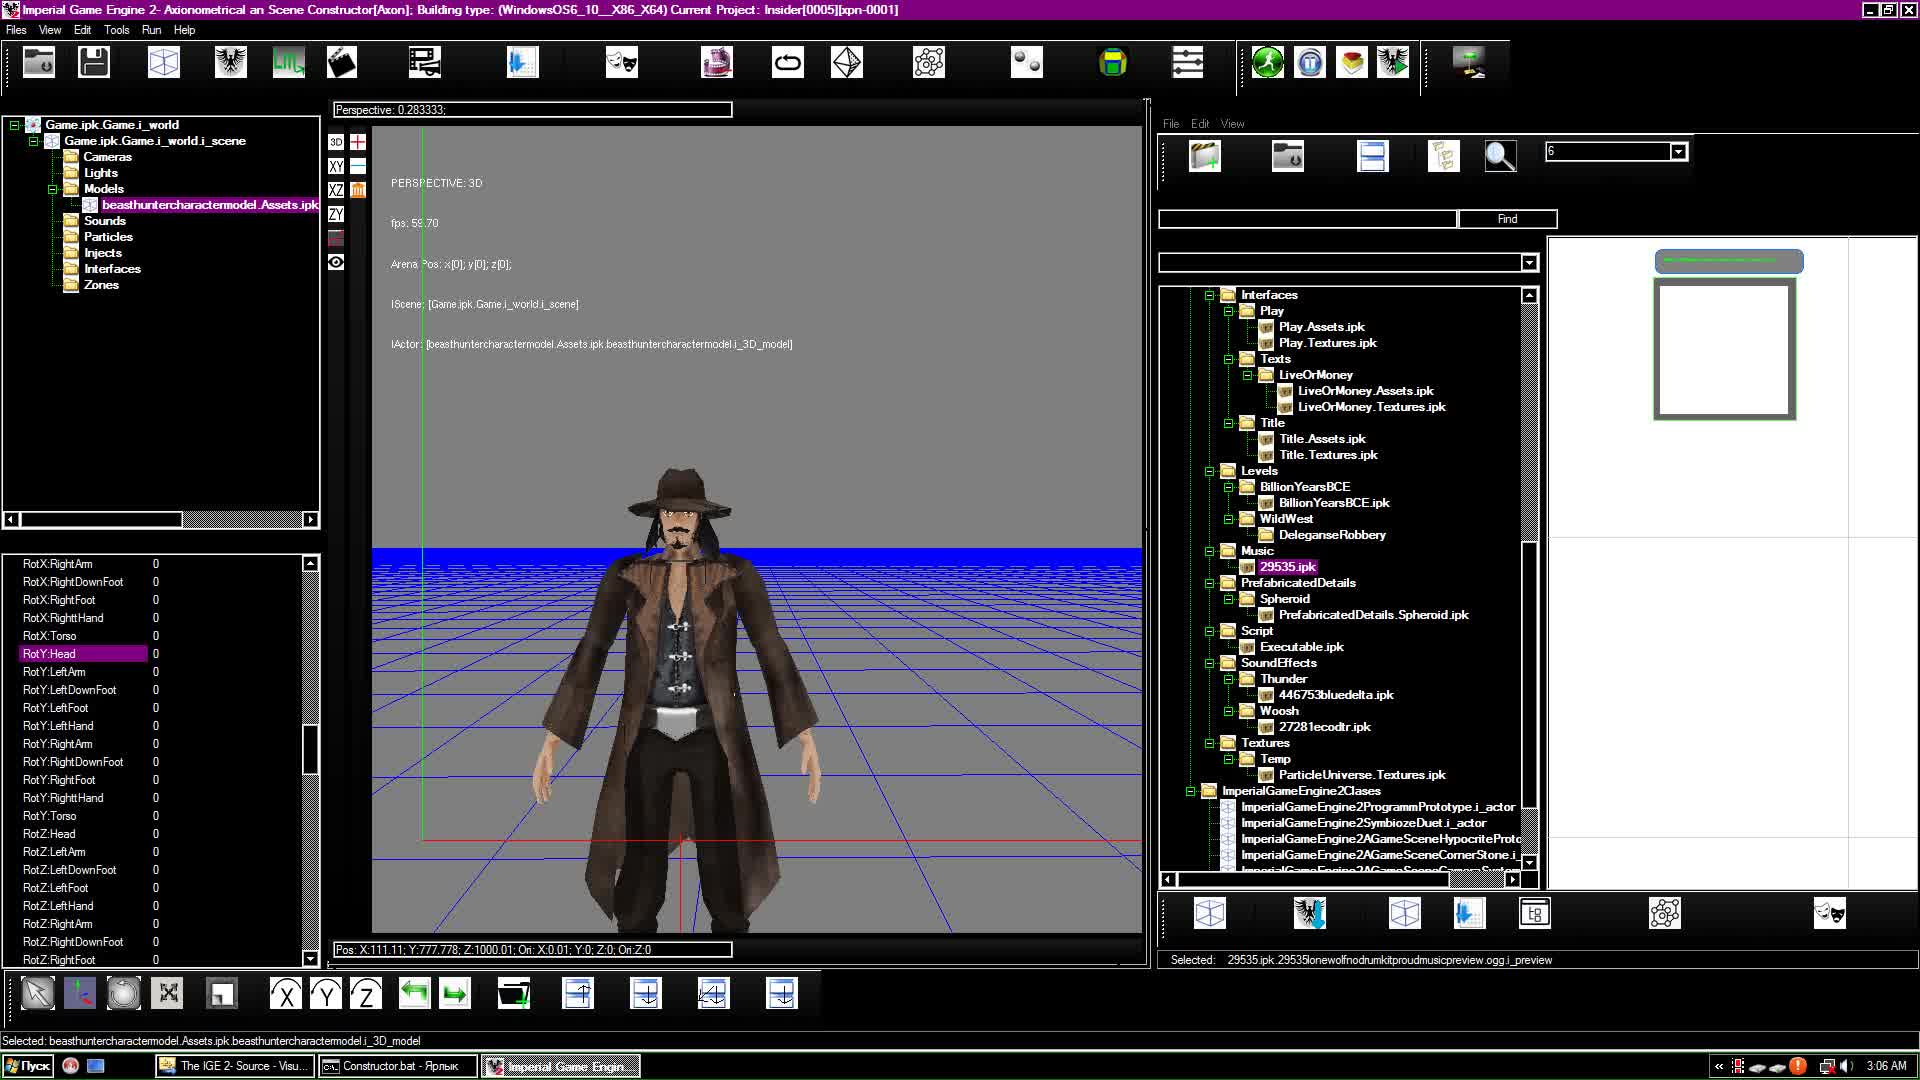
Task: Run the scene with the green play icon
Action: tap(1266, 62)
